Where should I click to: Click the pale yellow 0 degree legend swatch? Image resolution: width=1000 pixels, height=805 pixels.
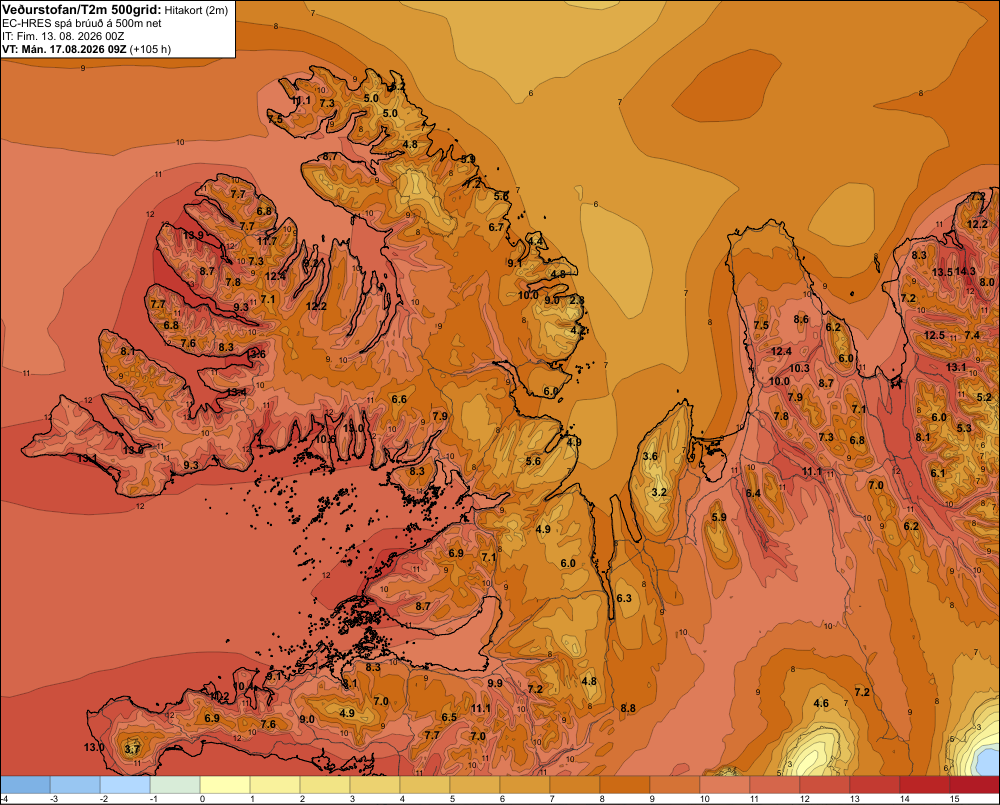click(225, 785)
